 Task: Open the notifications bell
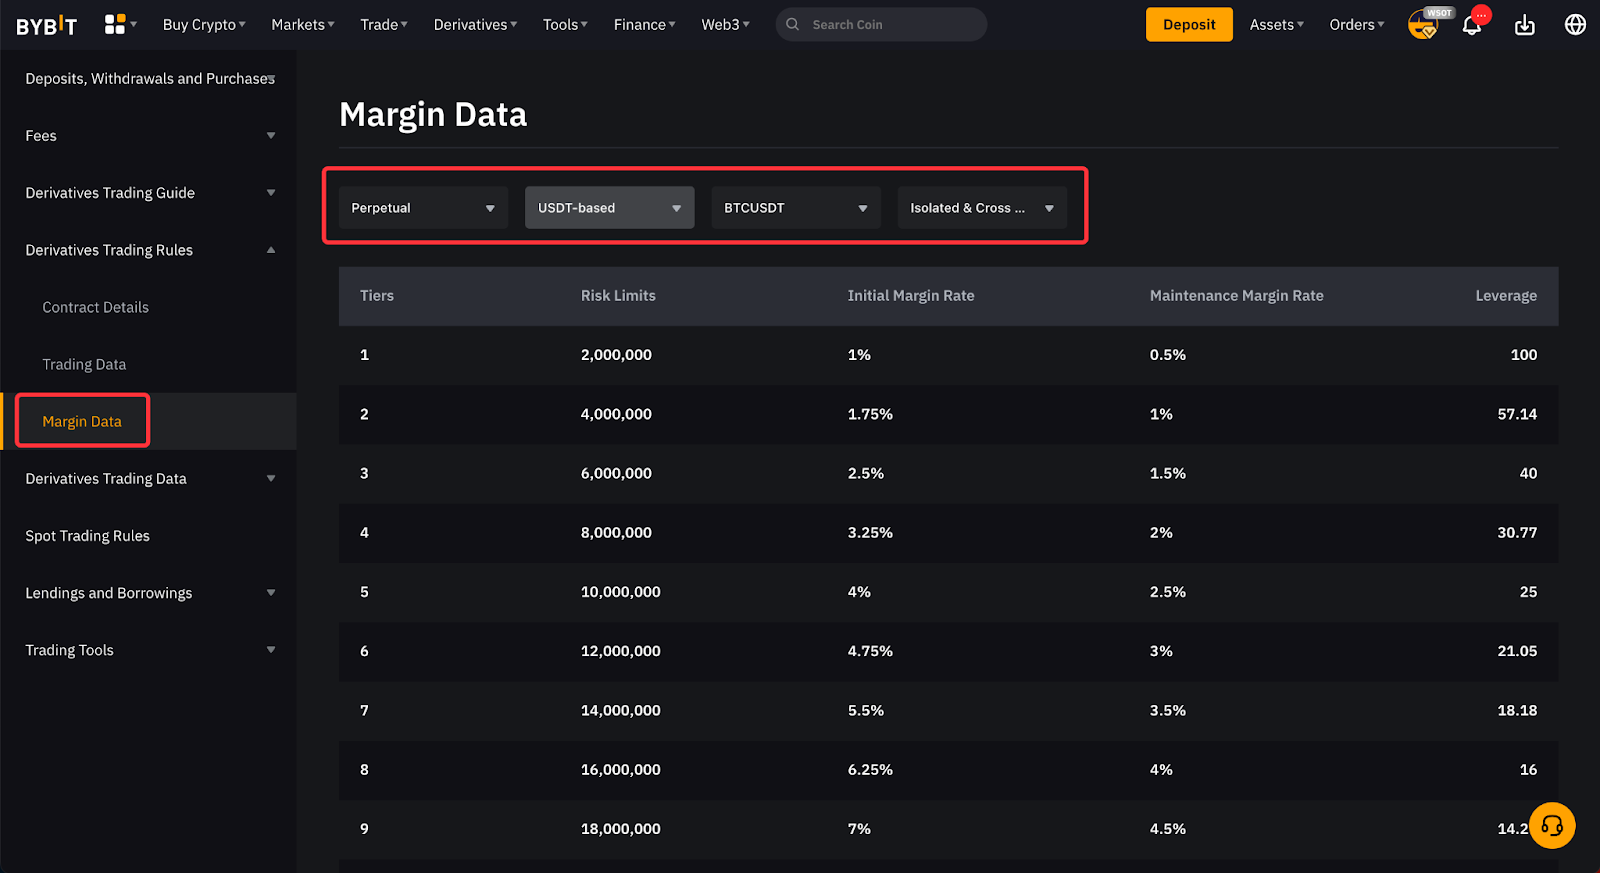coord(1472,25)
